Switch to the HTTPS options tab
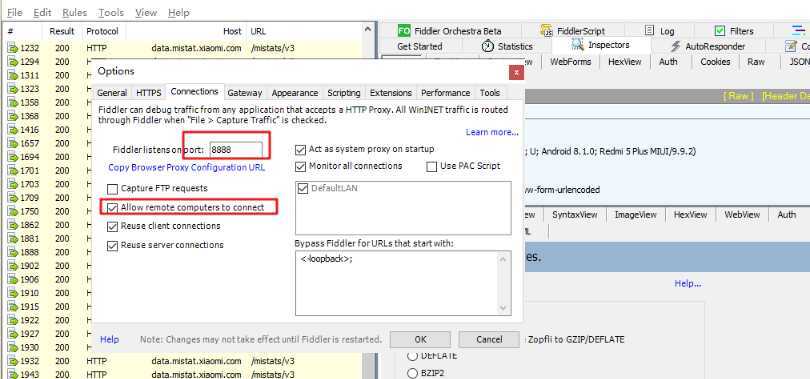The image size is (810, 379). click(149, 93)
